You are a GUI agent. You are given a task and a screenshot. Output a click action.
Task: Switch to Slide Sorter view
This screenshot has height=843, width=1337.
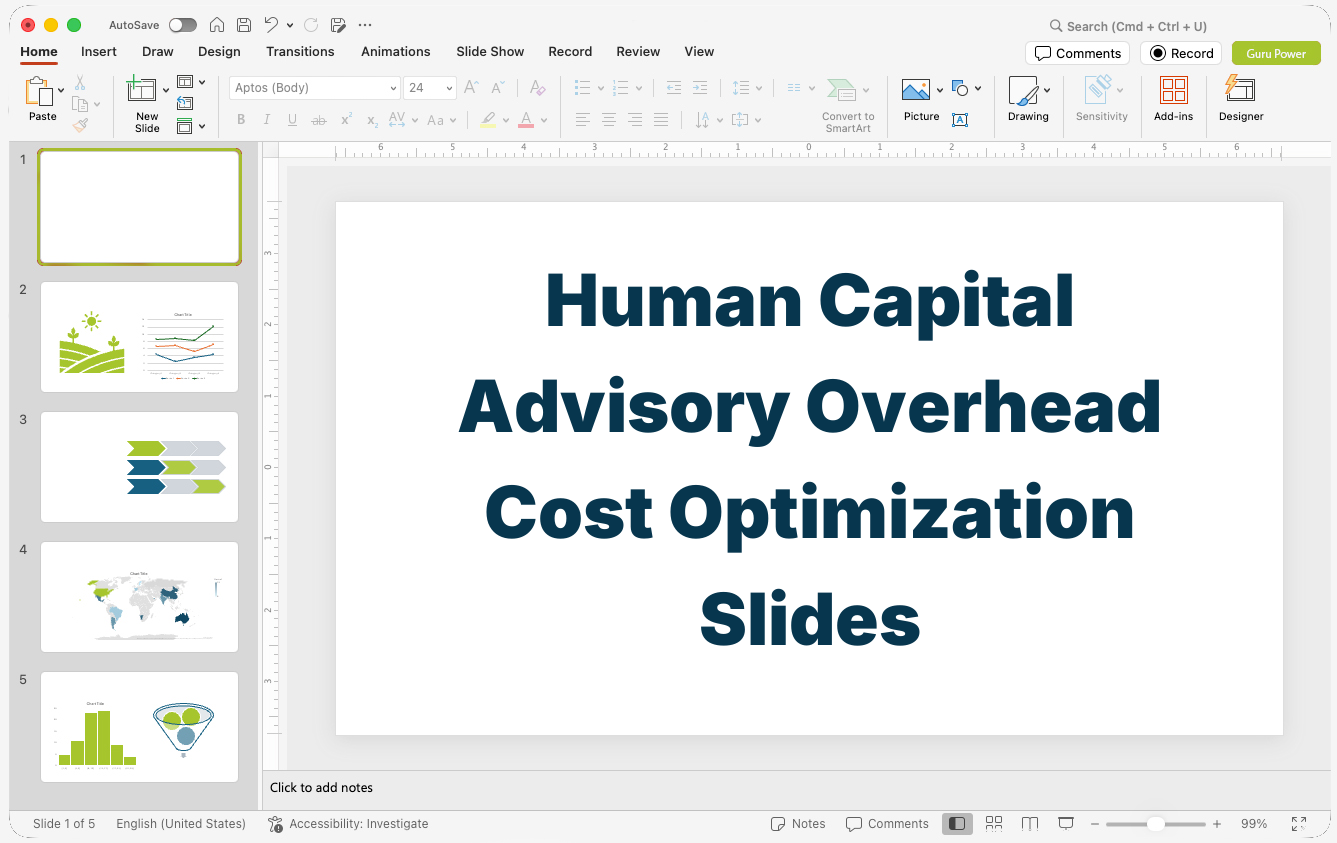click(x=994, y=824)
